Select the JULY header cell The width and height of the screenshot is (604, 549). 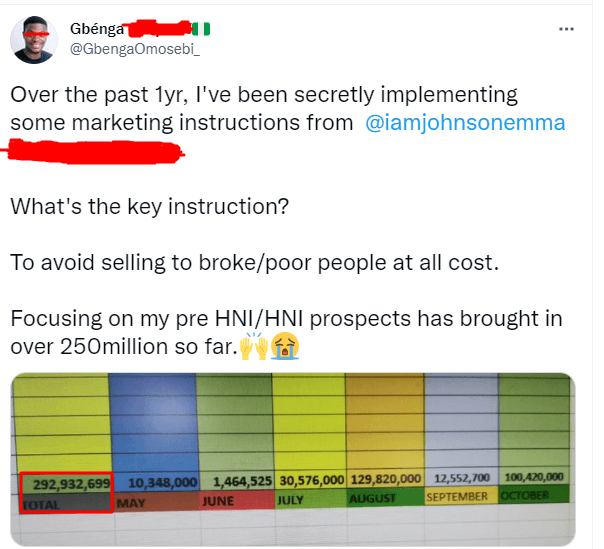pyautogui.click(x=310, y=499)
